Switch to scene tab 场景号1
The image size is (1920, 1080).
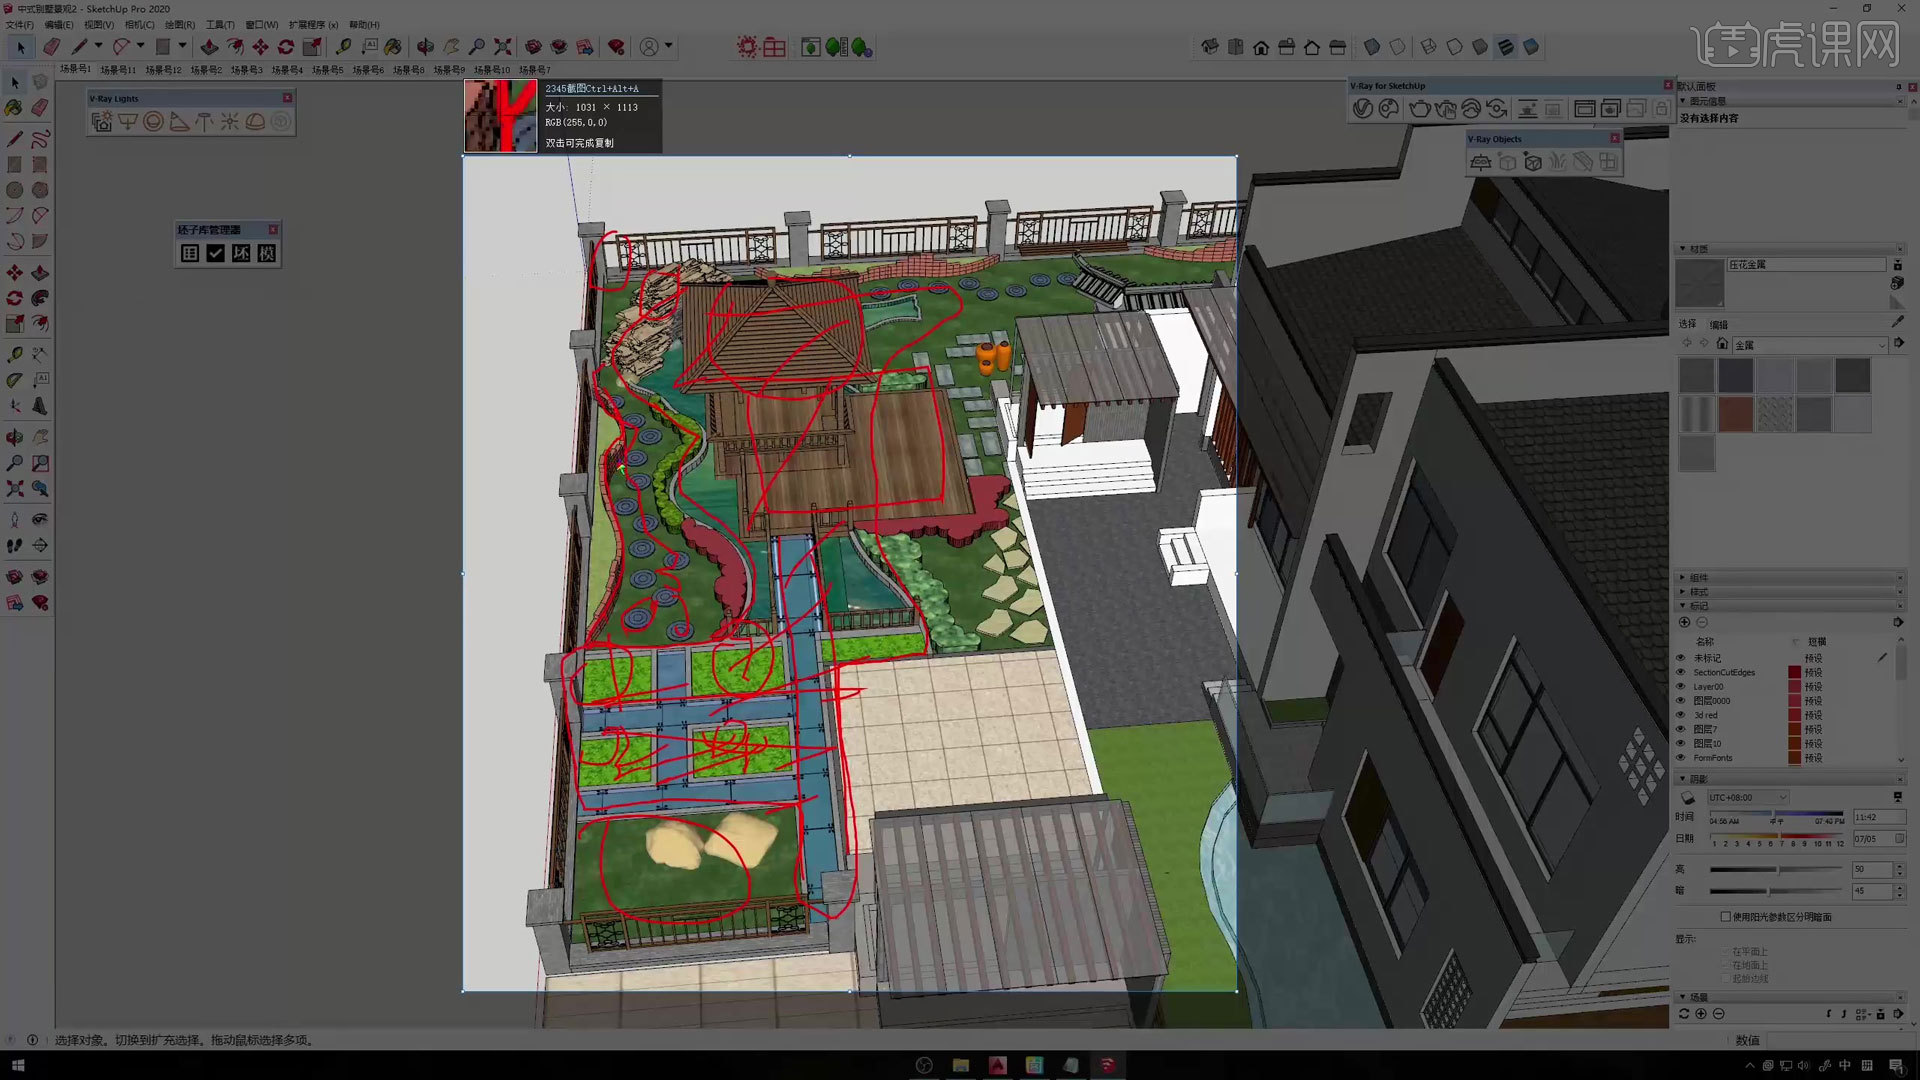click(75, 70)
